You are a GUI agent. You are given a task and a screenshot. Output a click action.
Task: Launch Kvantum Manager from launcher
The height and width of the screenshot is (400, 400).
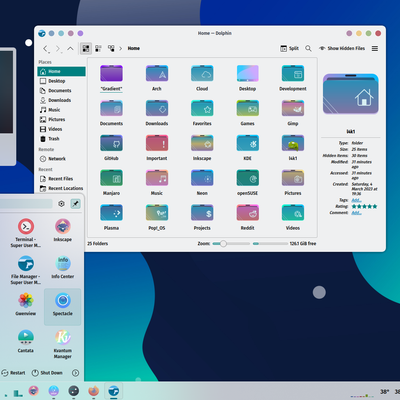click(63, 344)
